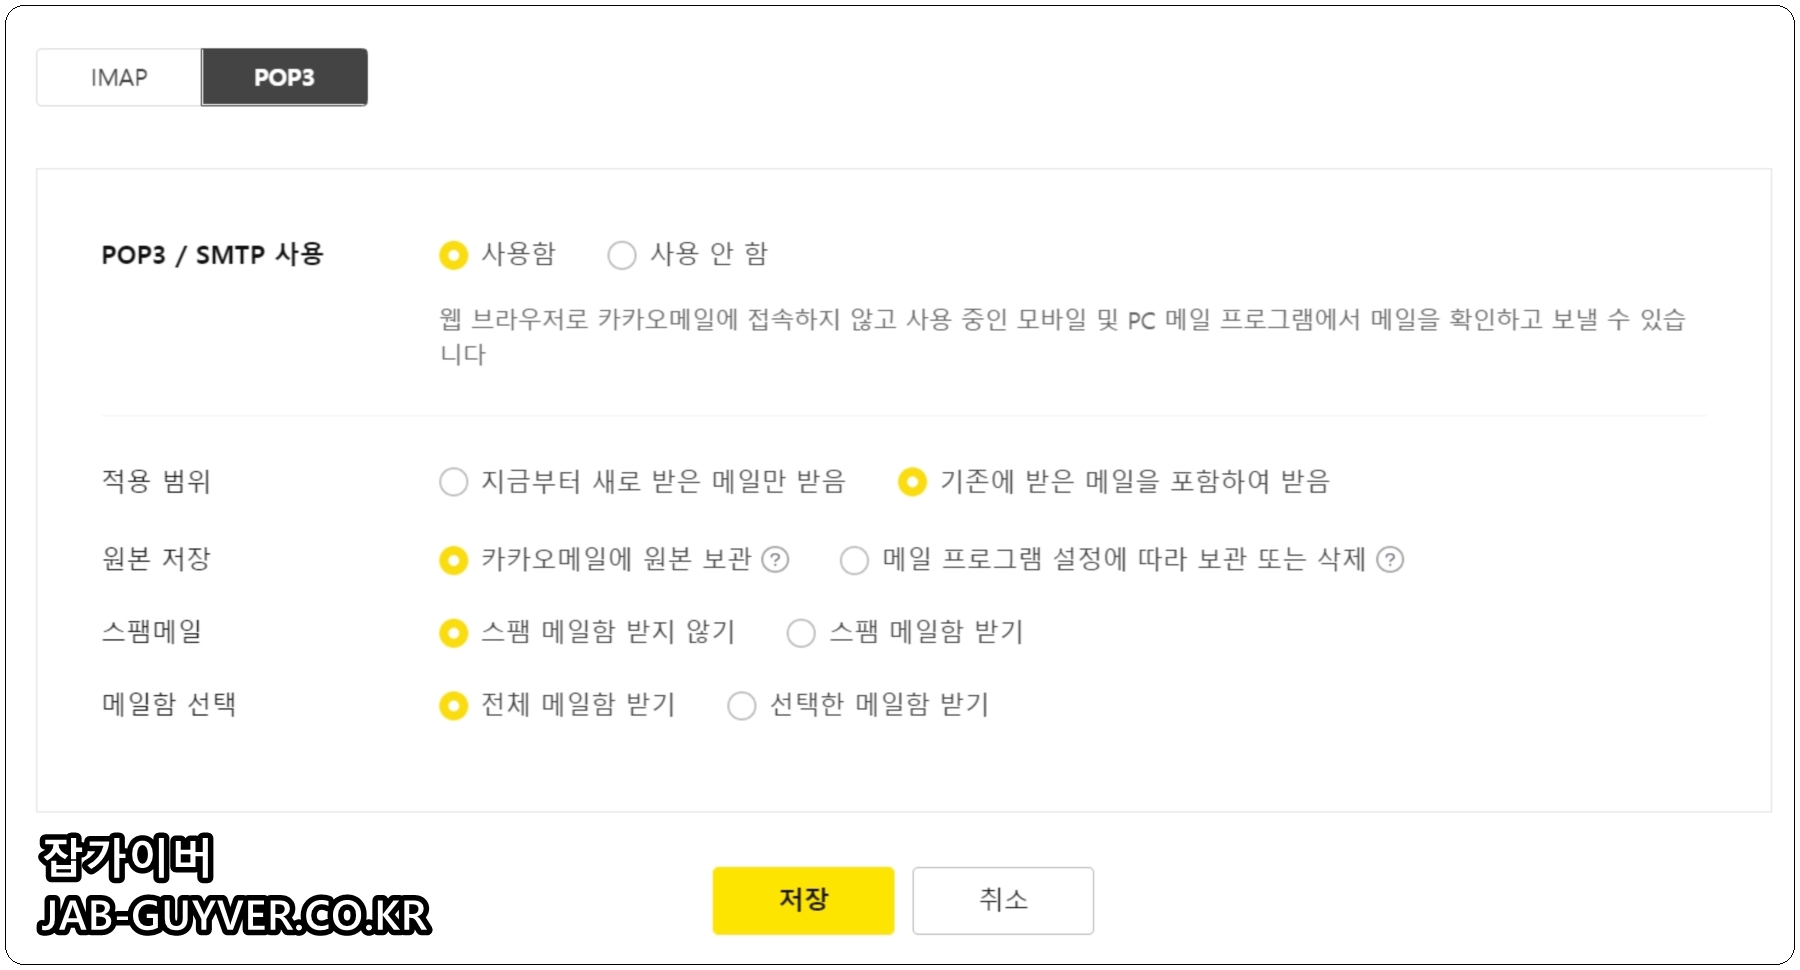Select the POP3 tab
Screen dimensions: 1800x970
(285, 76)
